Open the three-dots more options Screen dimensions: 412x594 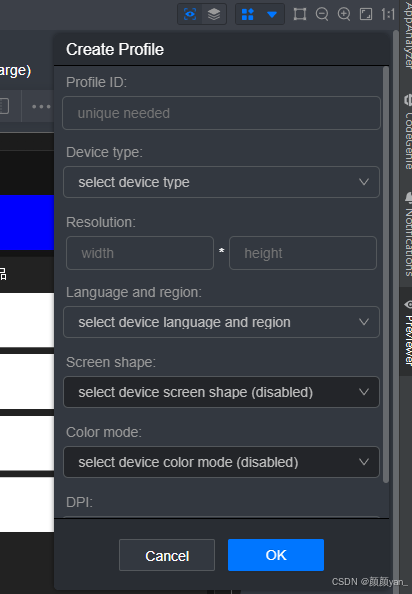(x=41, y=106)
